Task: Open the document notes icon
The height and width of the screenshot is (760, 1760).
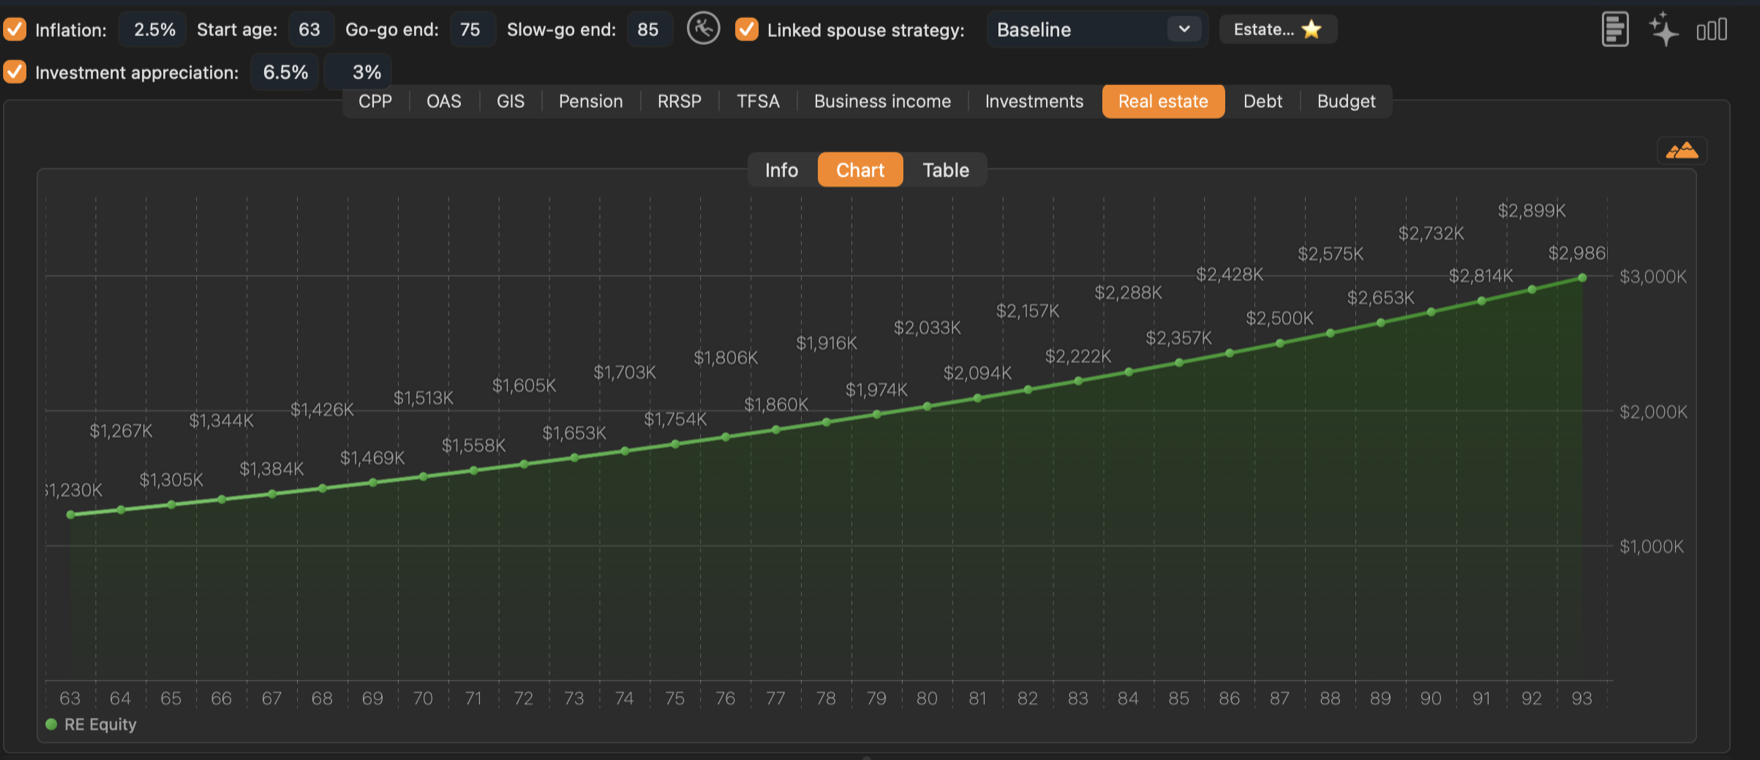Action: [x=1615, y=29]
